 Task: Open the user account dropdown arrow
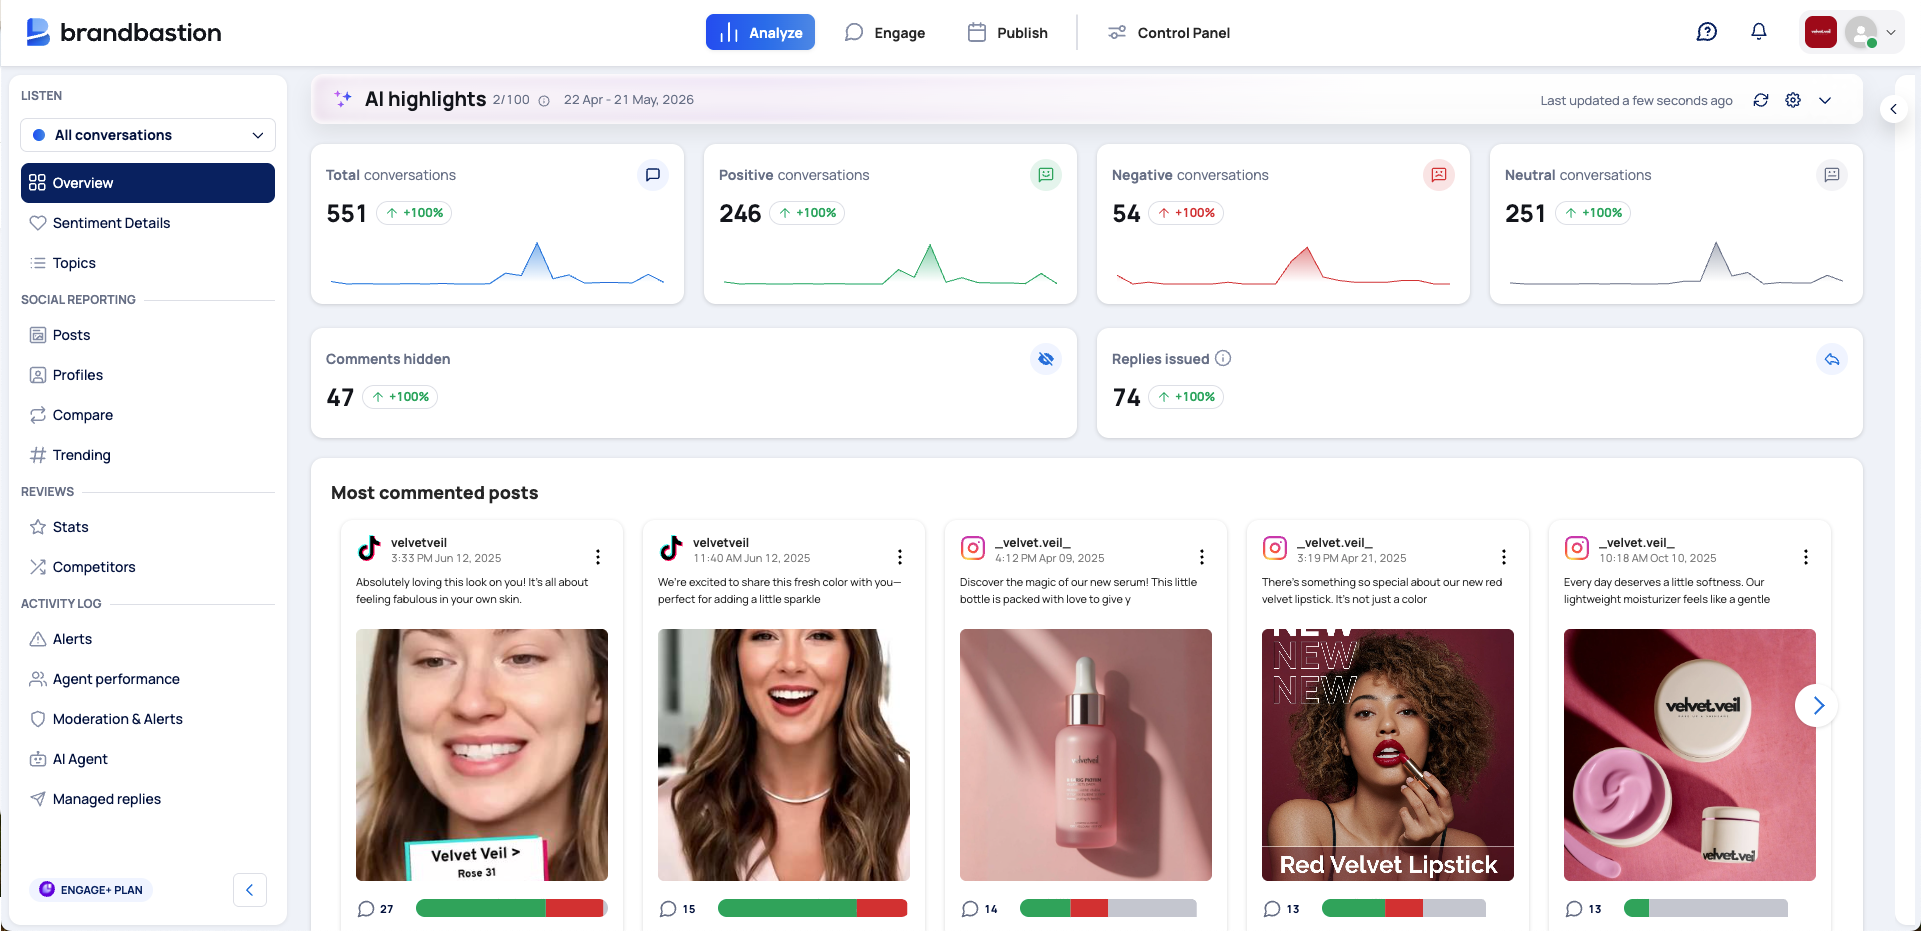pos(1891,32)
